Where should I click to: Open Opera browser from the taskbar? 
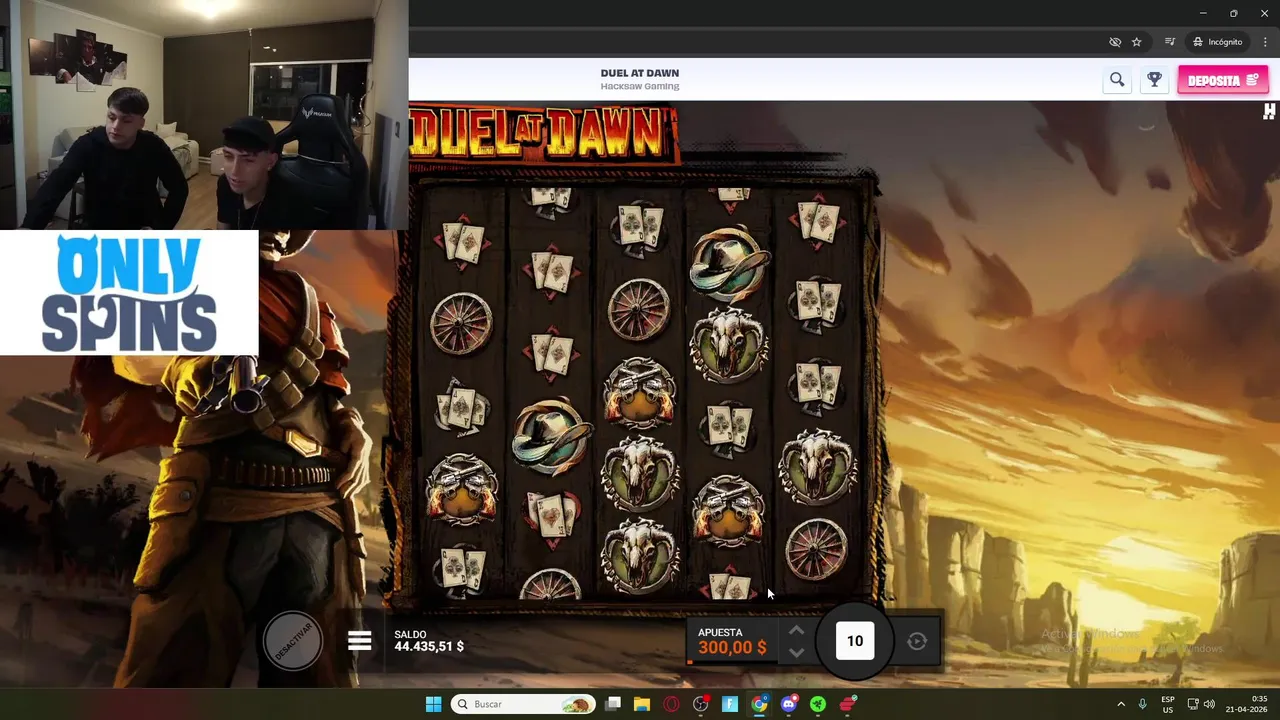pos(671,704)
